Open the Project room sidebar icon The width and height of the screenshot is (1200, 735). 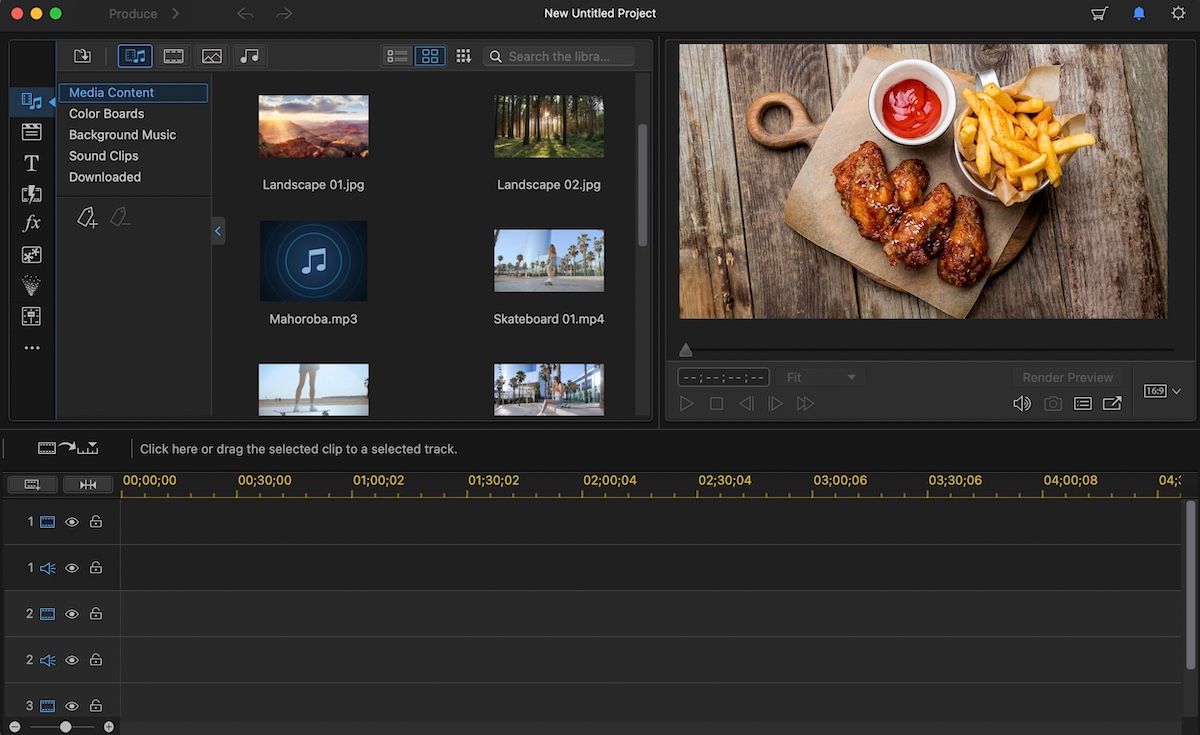(x=31, y=132)
